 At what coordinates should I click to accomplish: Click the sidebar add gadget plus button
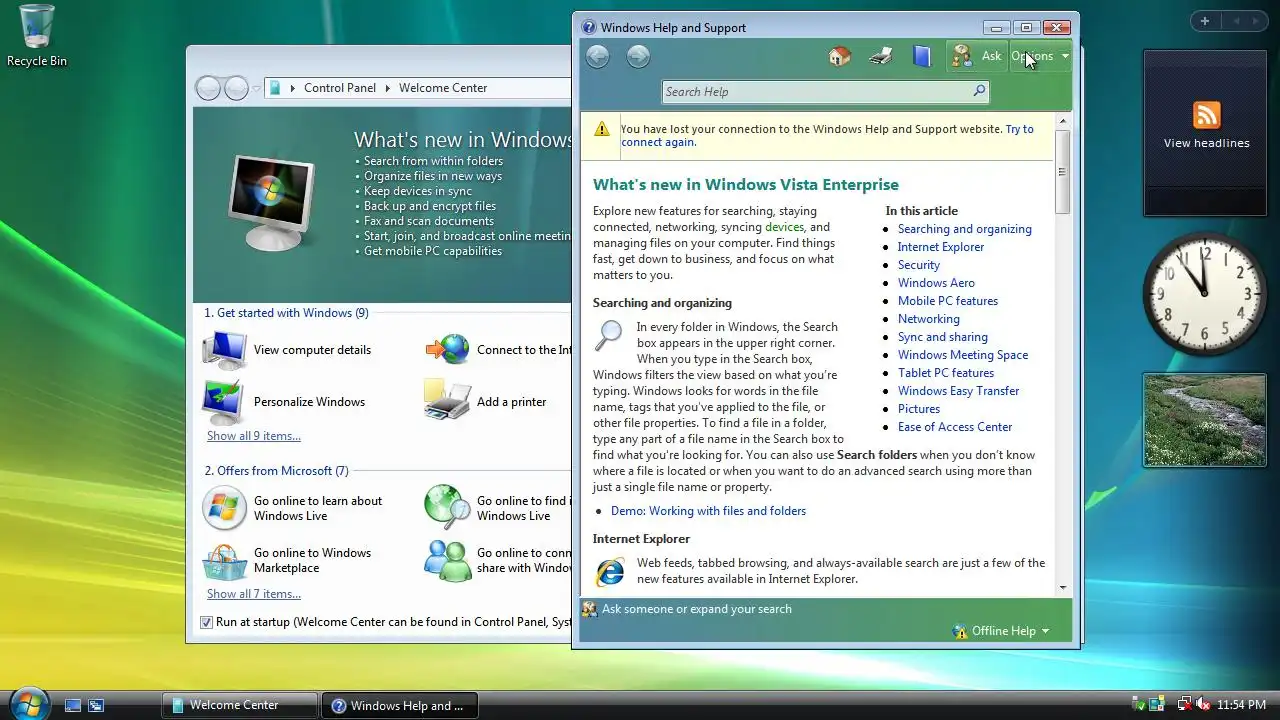(1205, 21)
